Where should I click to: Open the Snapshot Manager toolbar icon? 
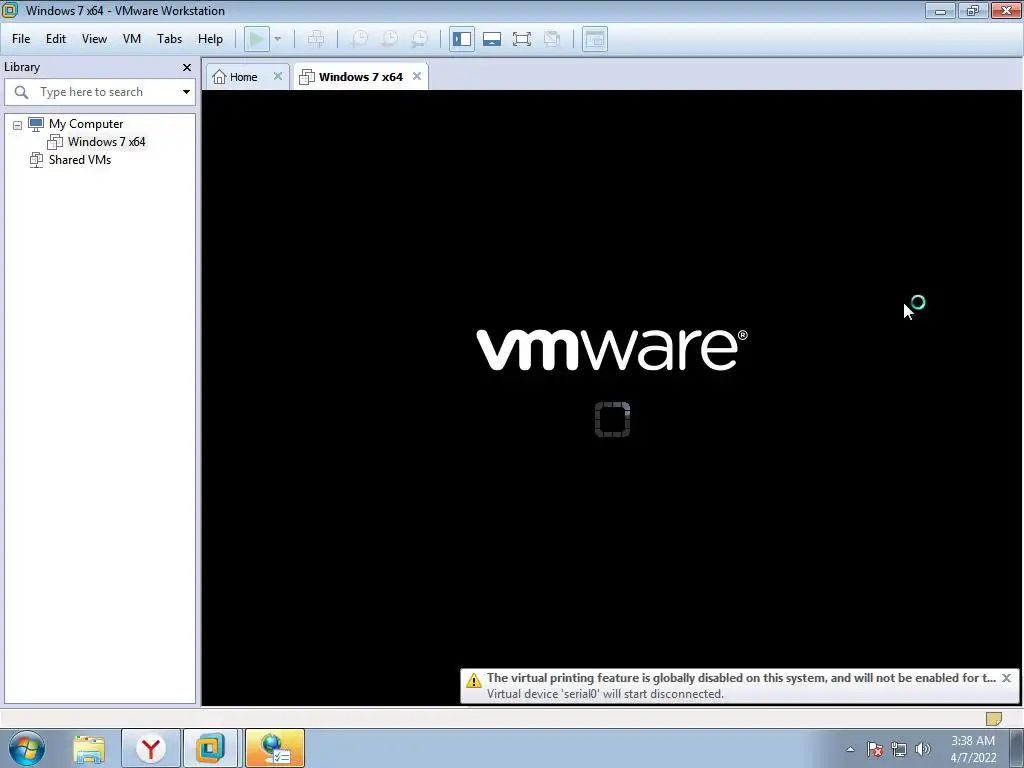click(419, 39)
